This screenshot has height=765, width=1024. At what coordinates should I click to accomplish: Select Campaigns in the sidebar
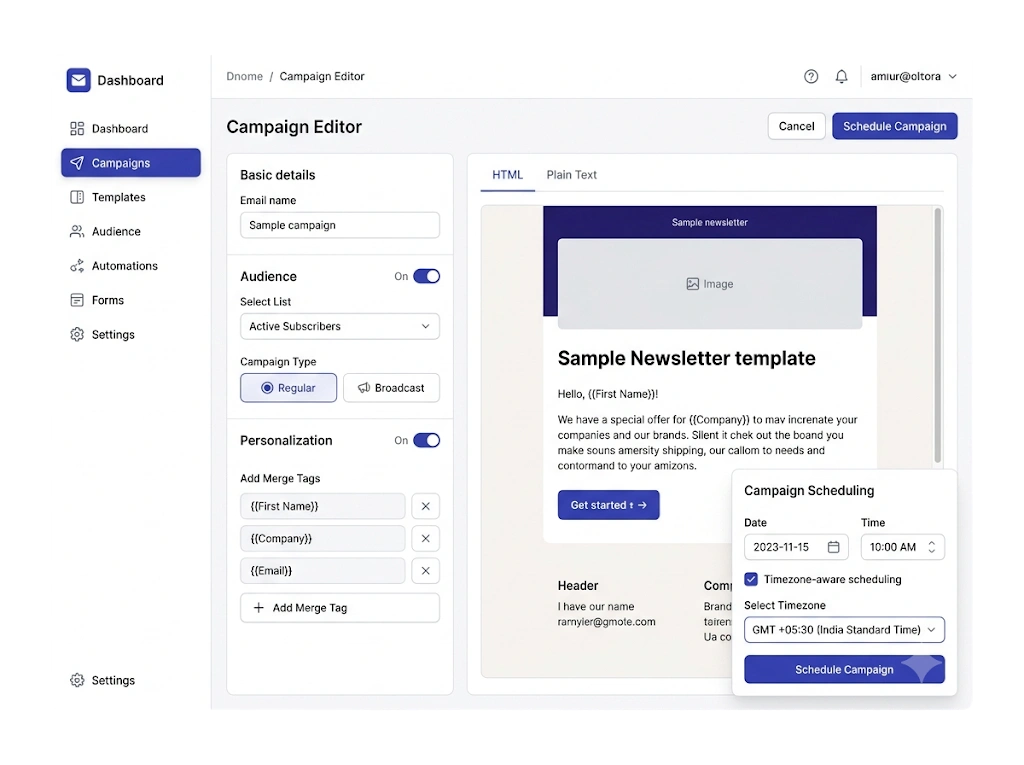131,163
